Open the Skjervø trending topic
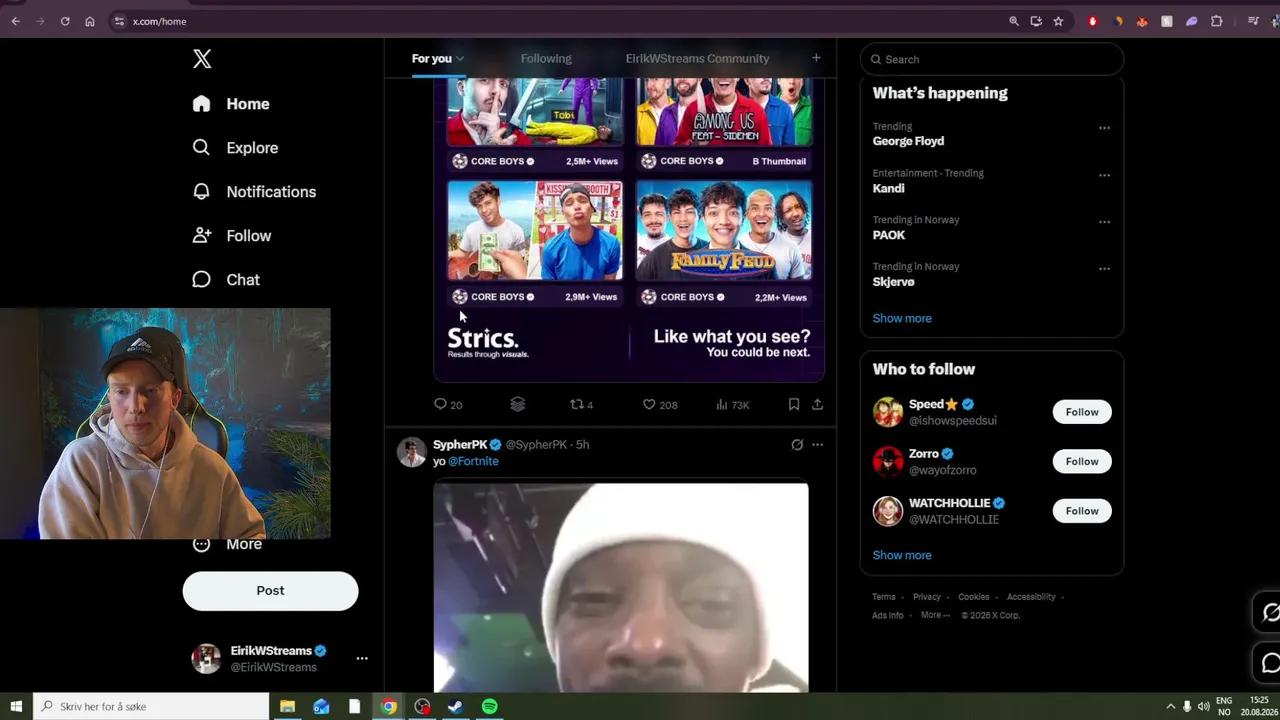 (x=894, y=282)
